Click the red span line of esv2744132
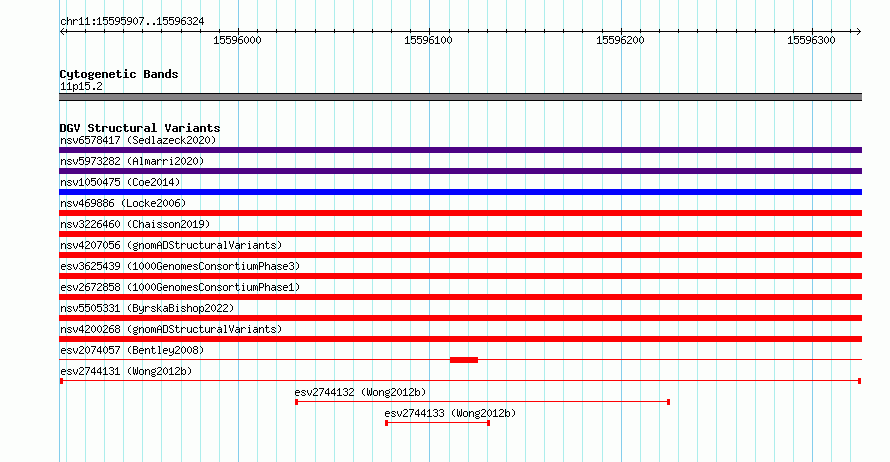The width and height of the screenshot is (890, 462). coord(482,402)
